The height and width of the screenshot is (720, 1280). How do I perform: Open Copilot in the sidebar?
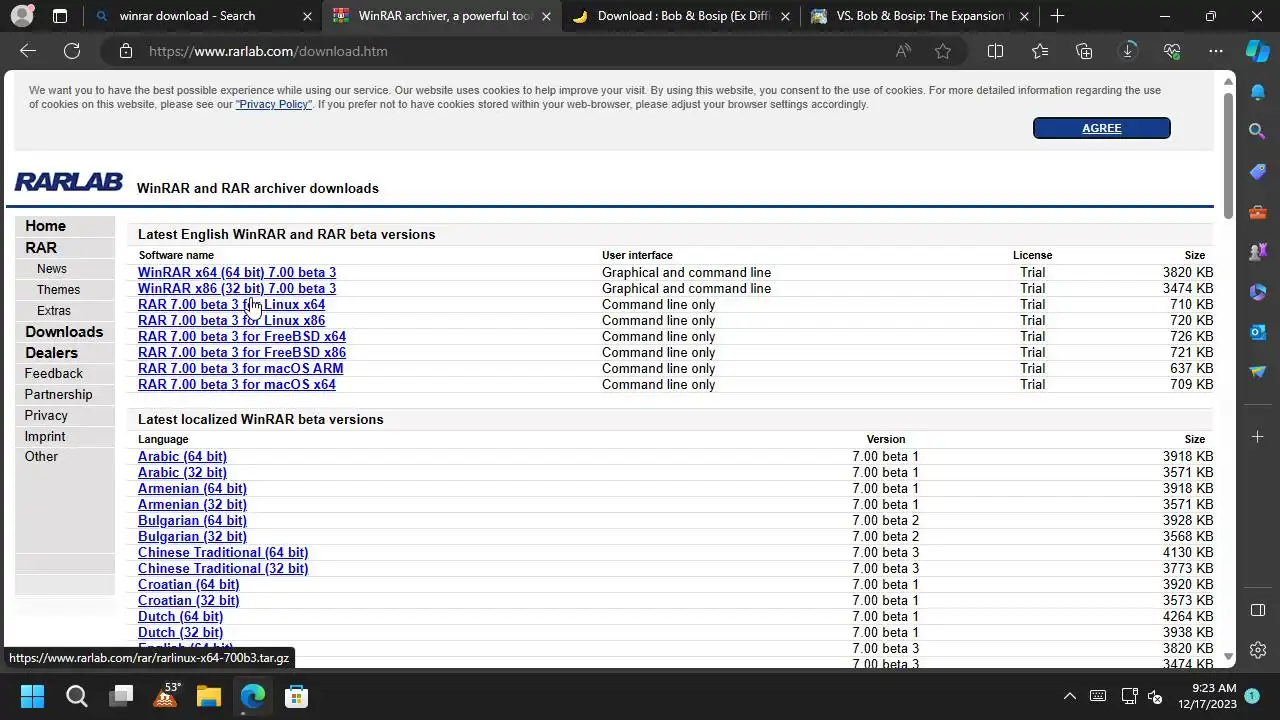1258,51
